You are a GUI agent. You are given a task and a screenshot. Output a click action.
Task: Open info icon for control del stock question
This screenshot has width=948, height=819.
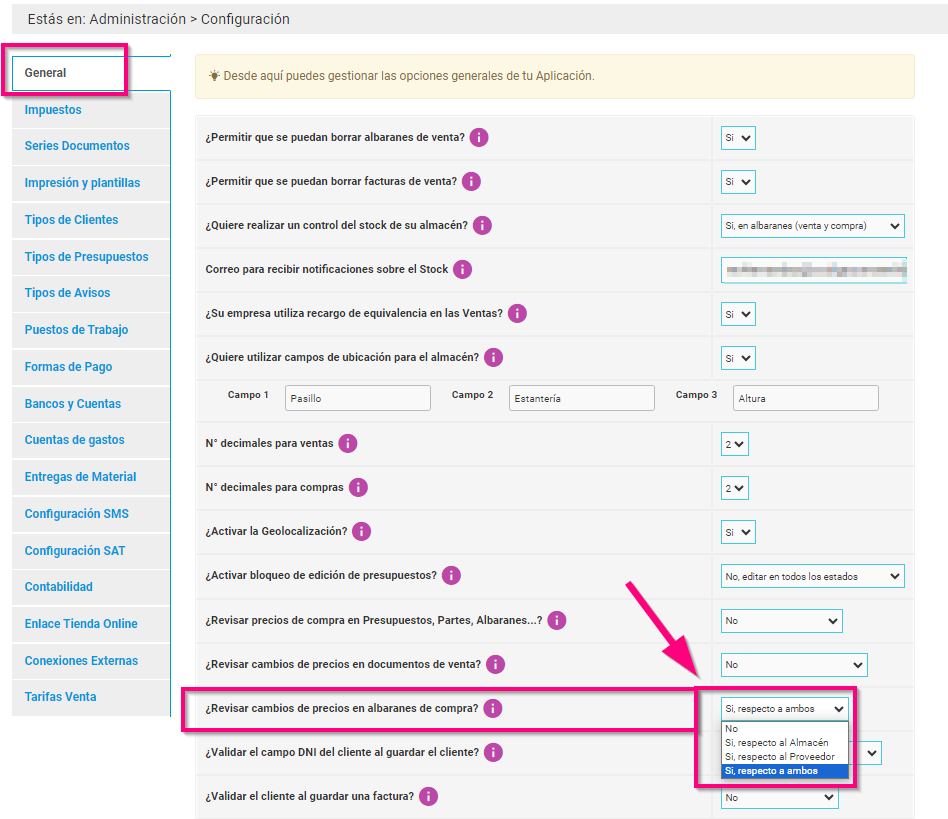(x=482, y=226)
